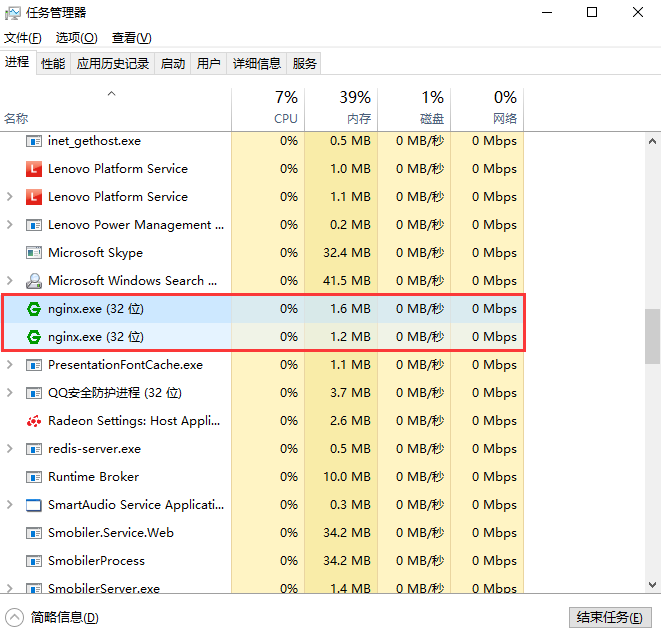Select the Radeon Settings: Host Appli... row

[262, 421]
